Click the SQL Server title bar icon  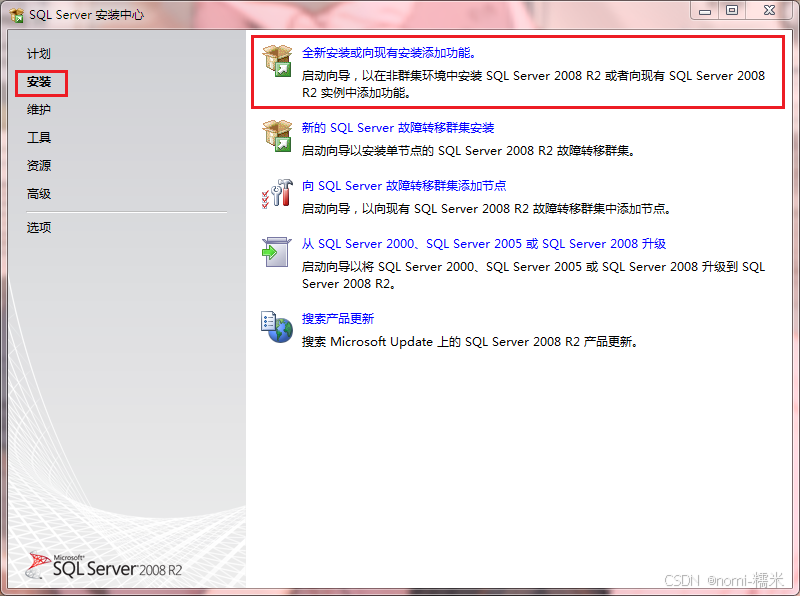tap(17, 15)
